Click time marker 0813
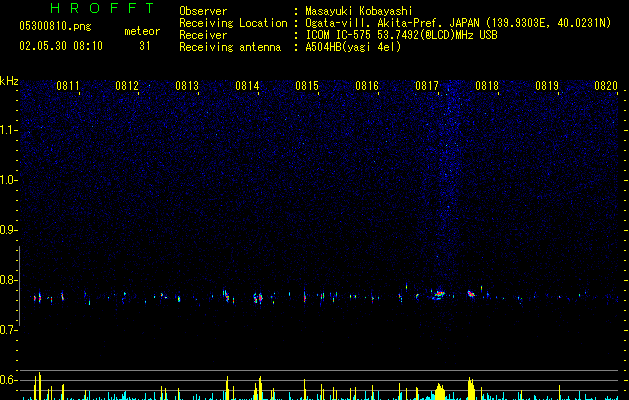The image size is (629, 400). [x=187, y=86]
